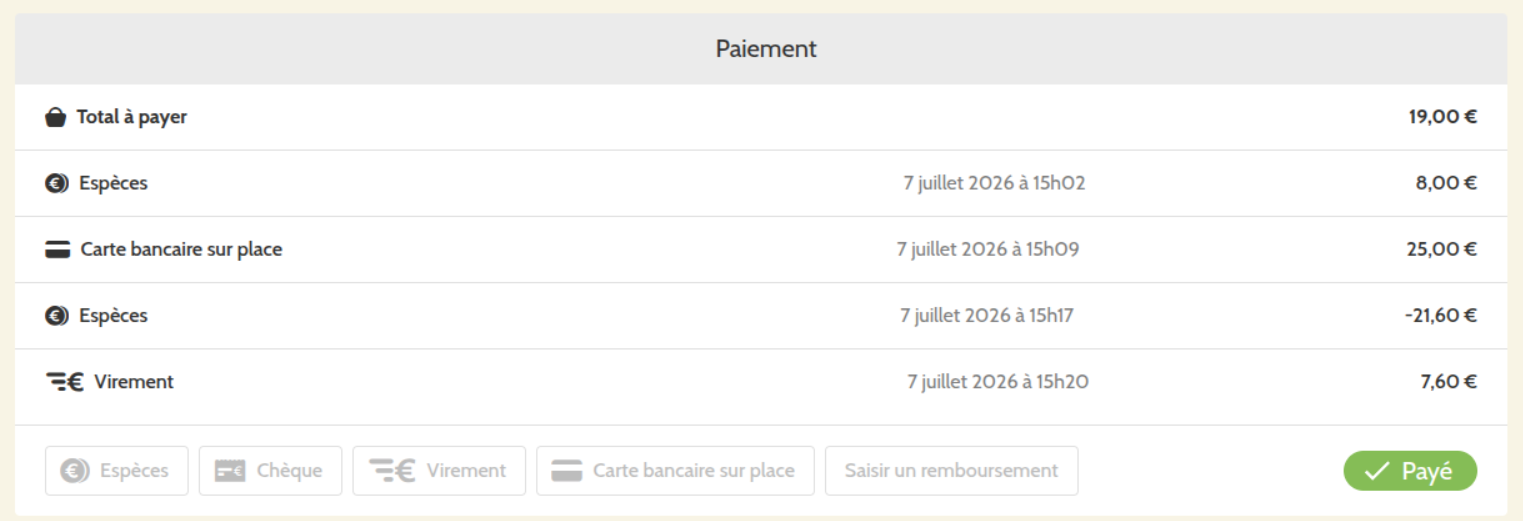Click the cheque icon in the Chèque button

(x=230, y=471)
